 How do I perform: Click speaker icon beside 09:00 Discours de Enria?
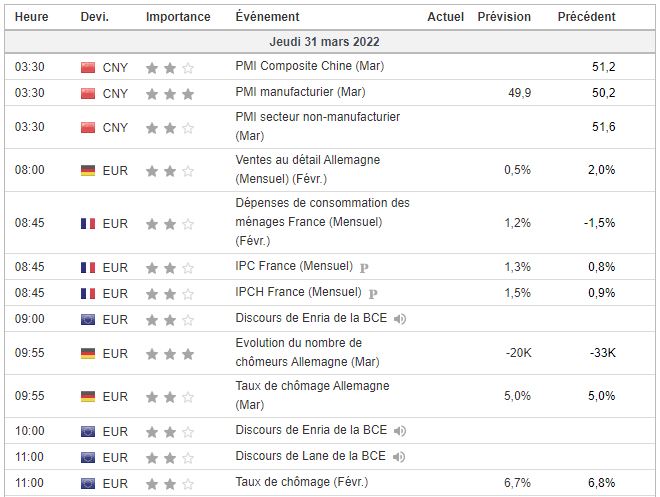pos(400,320)
